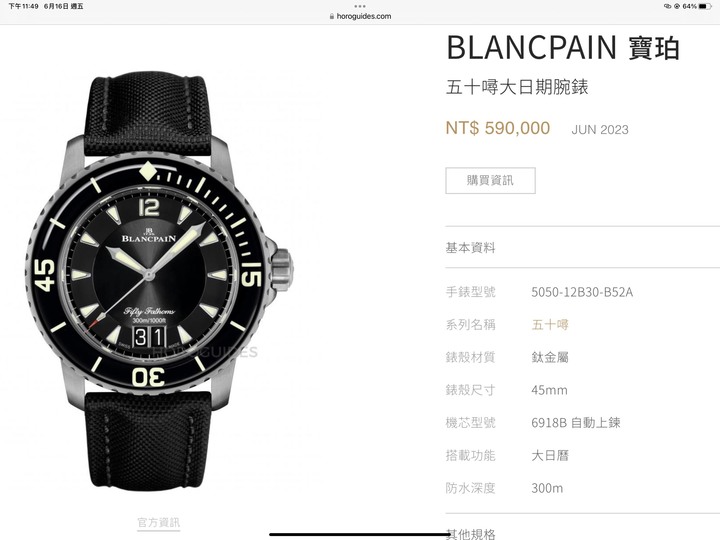Click the 購買資訊 purchase info button

490,180
